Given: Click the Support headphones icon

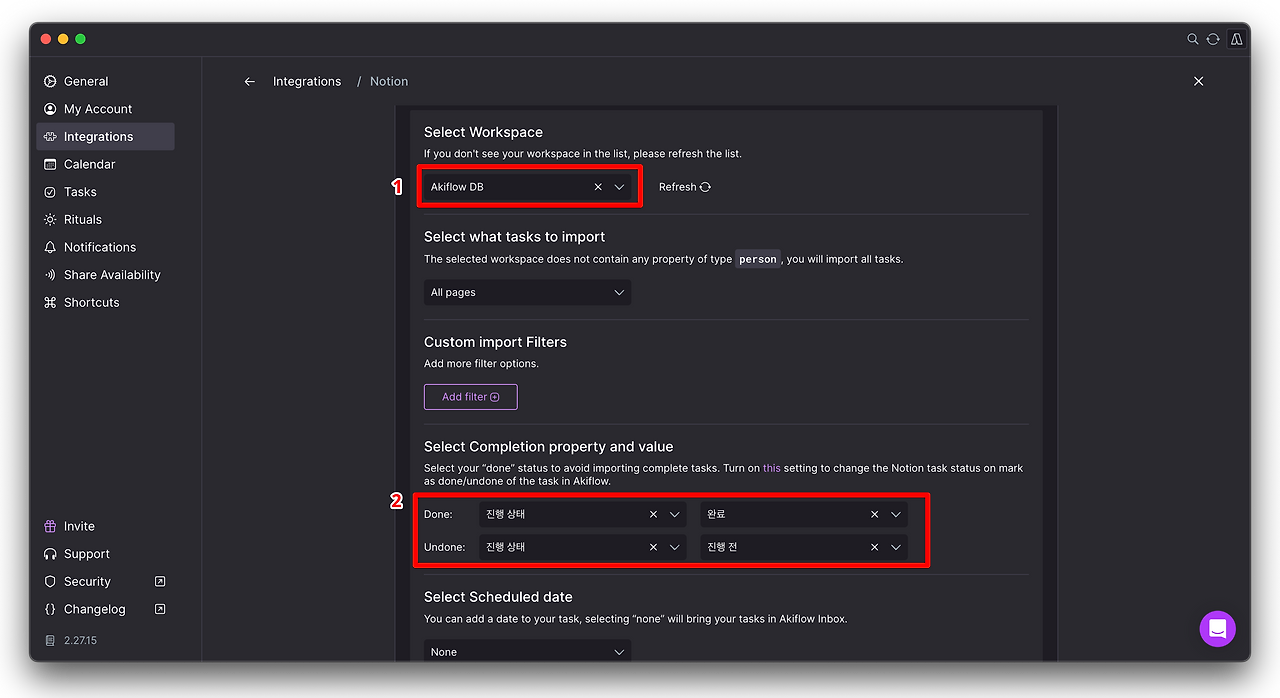Looking at the screenshot, I should tap(50, 554).
